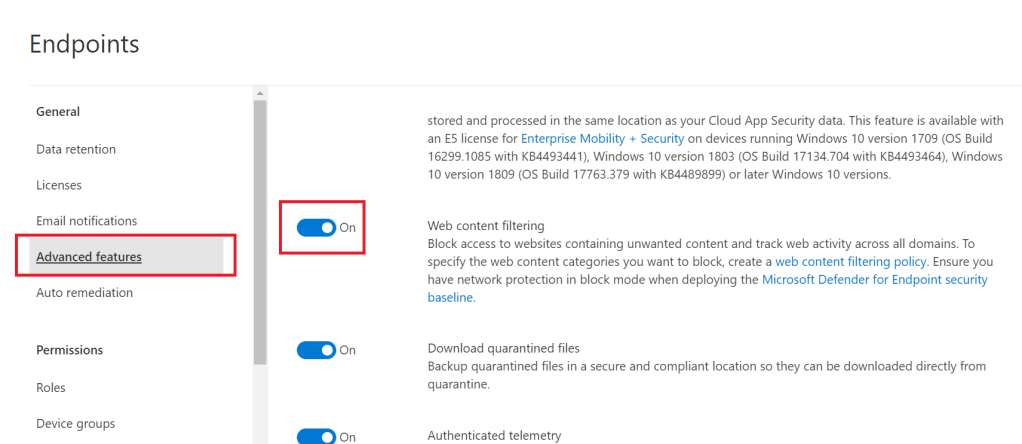Turn off the Web content filtering toggle
Screen dimensions: 1022x444
[x=316, y=227]
